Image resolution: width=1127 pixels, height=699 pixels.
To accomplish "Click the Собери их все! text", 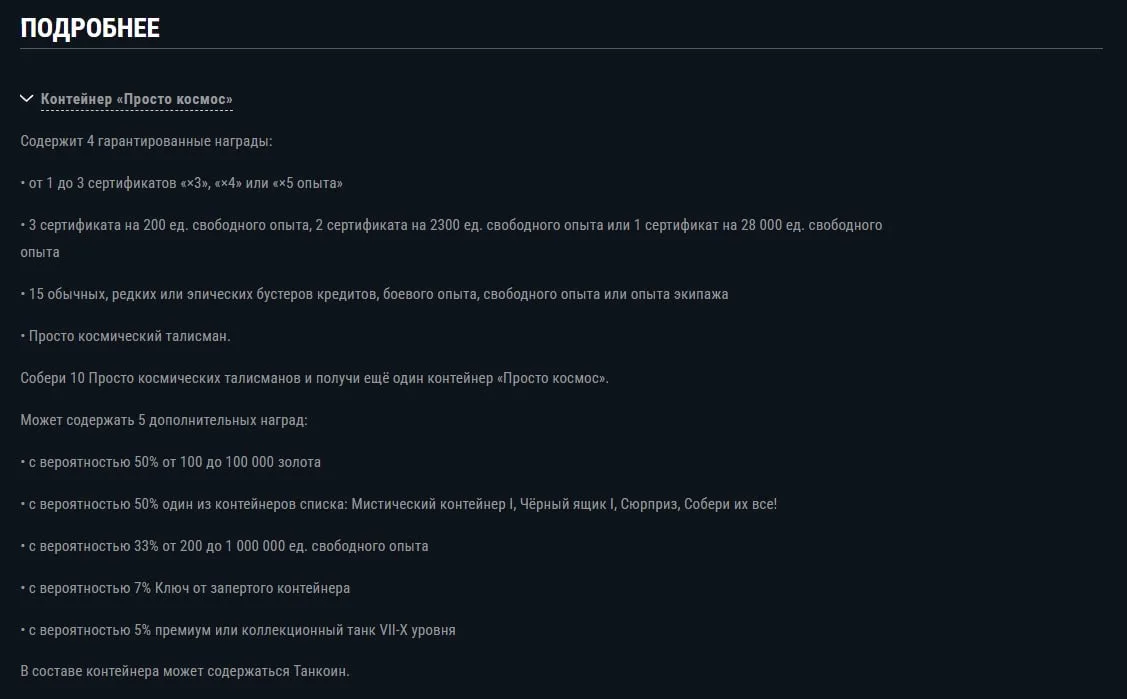I will point(730,504).
